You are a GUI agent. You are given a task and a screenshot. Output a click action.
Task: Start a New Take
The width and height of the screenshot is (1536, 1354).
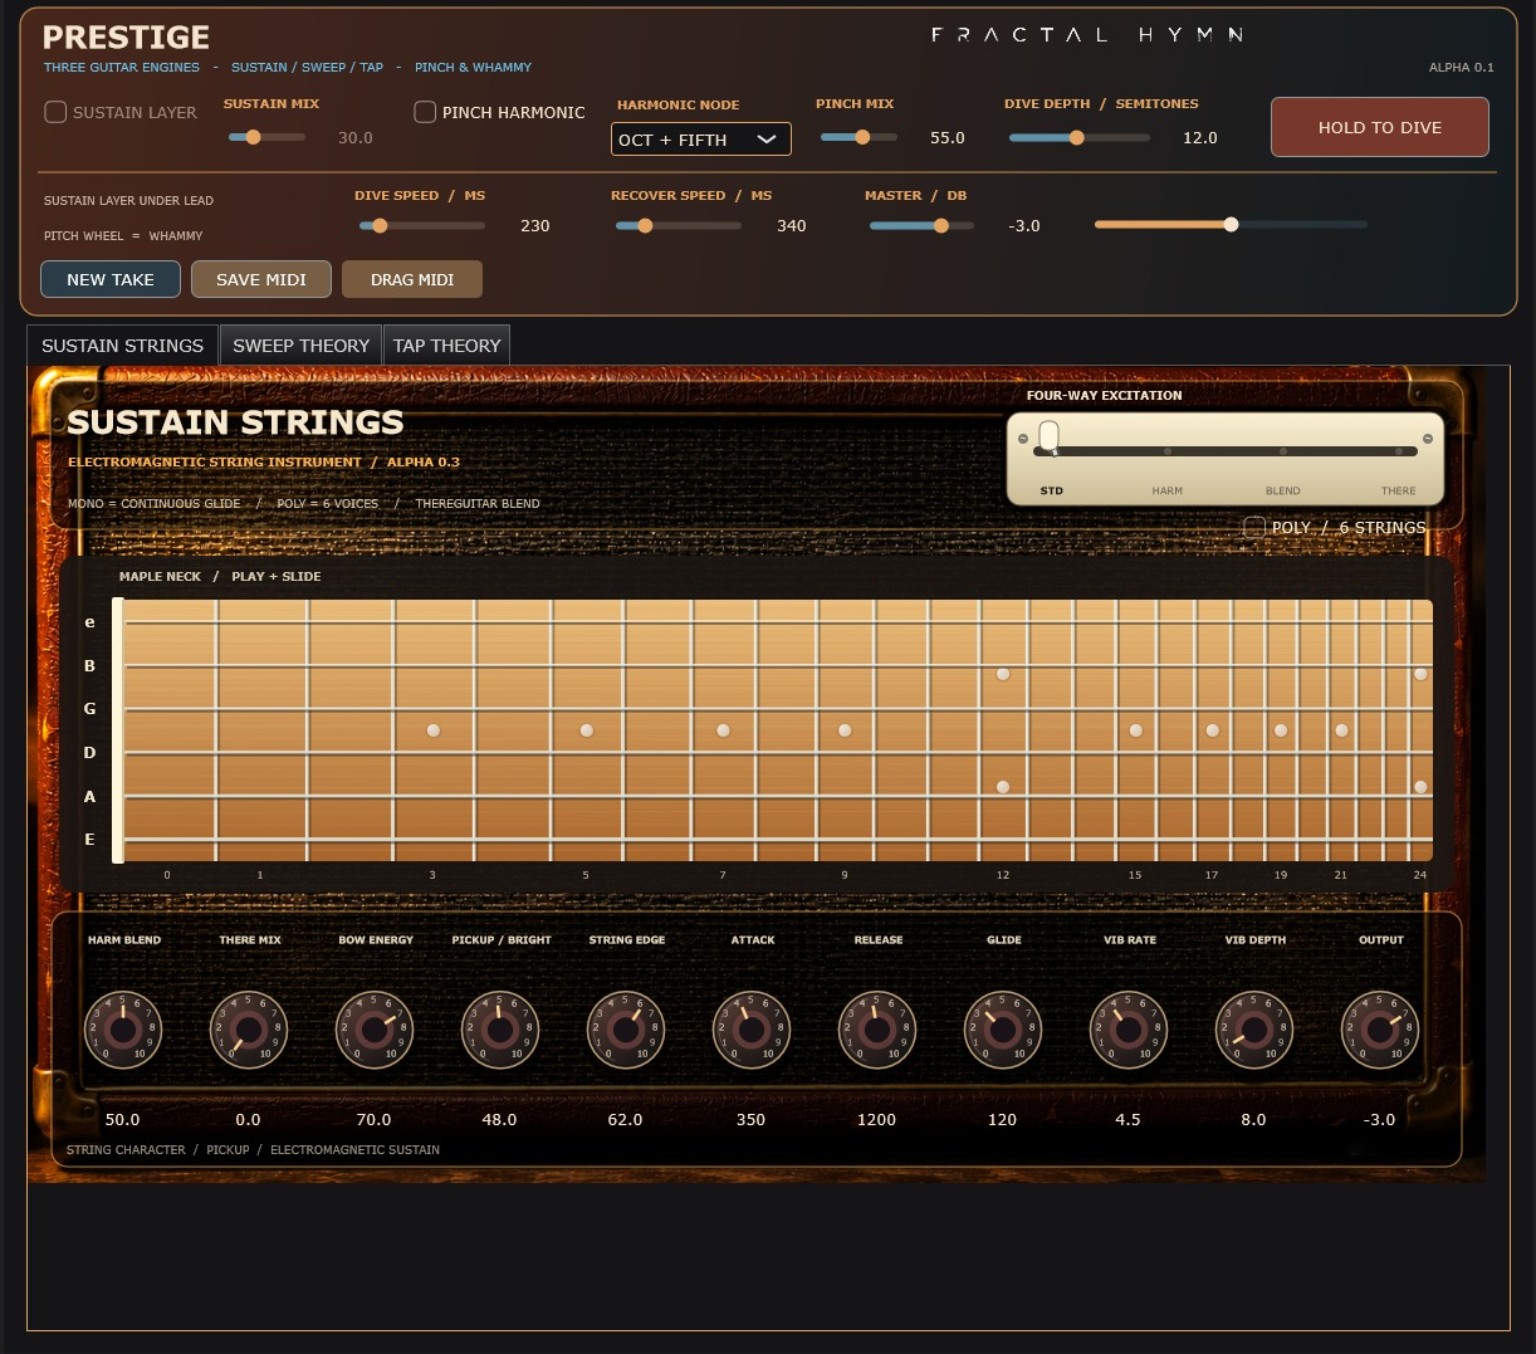[110, 279]
